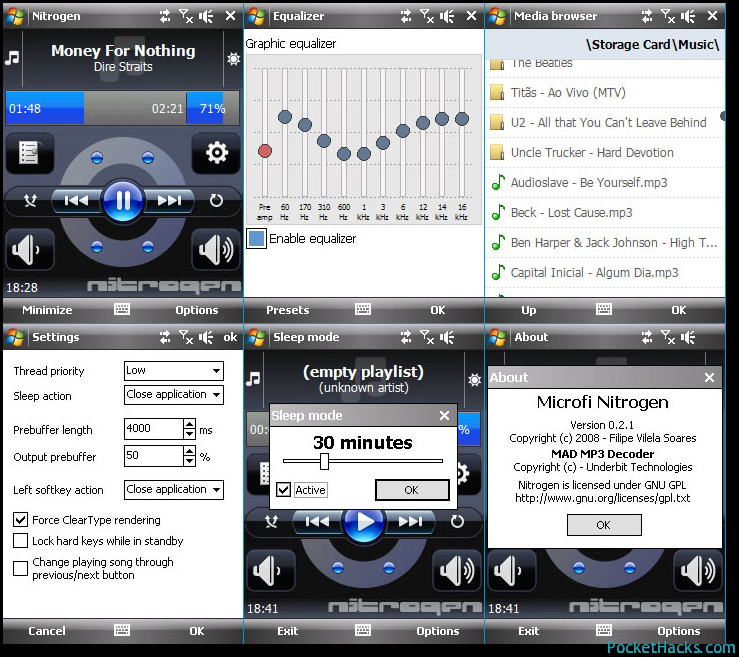Click the Prebuffer length field showing 4000
This screenshot has height=657, width=739.
coord(154,429)
